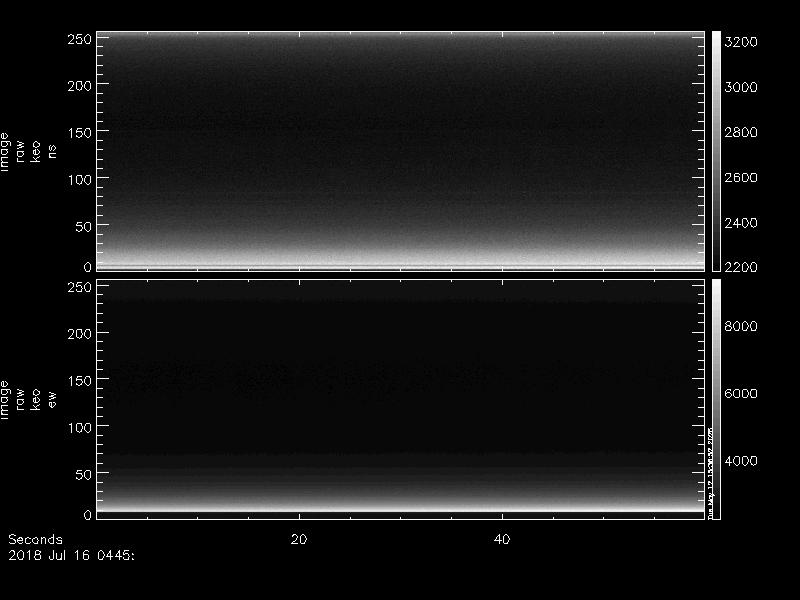This screenshot has height=600, width=800.
Task: Click the 'Seconds' x-axis title
Action: point(35,539)
